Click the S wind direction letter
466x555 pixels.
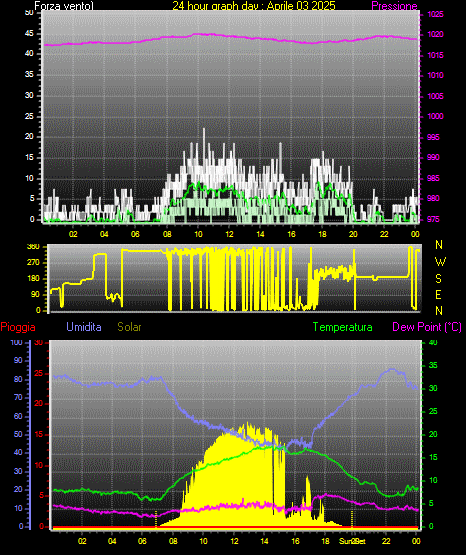coord(438,279)
